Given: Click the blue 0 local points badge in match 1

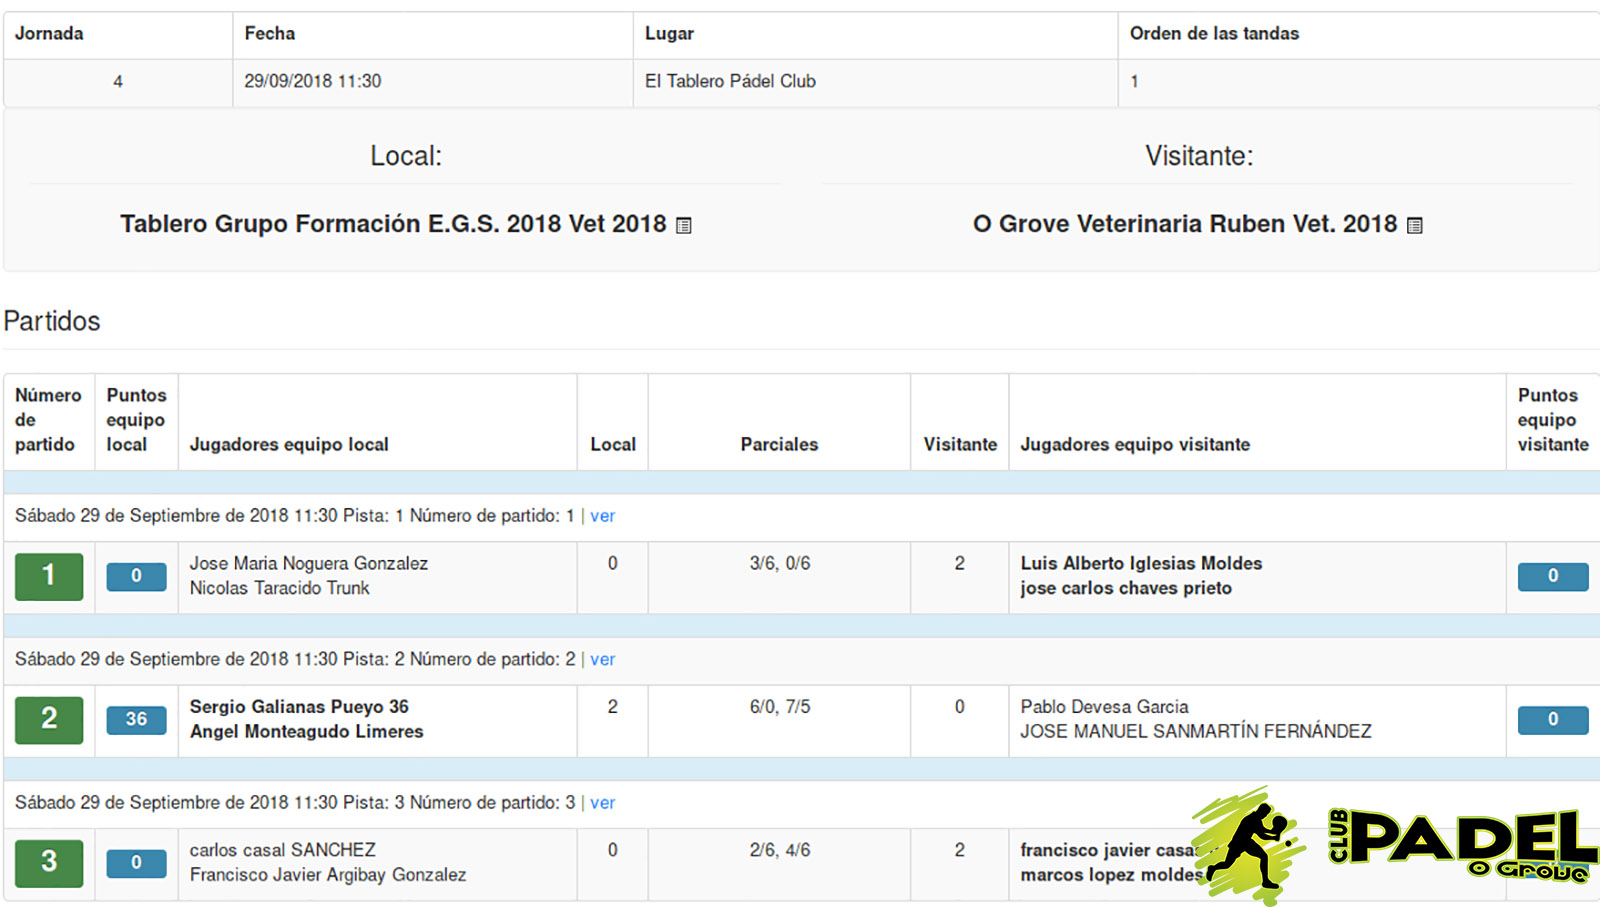Looking at the screenshot, I should pyautogui.click(x=136, y=576).
